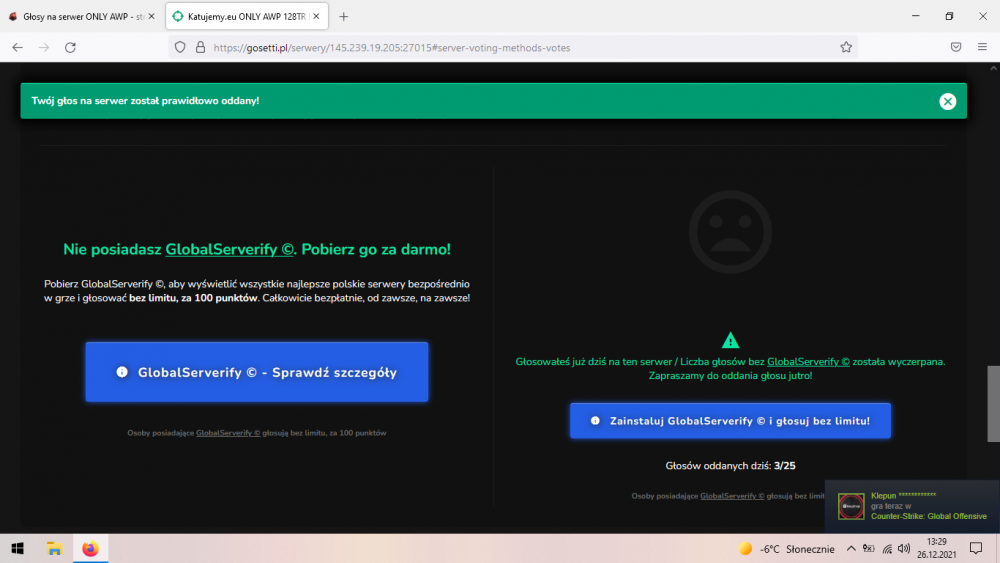Open GlobalServerify link in green heading
This screenshot has width=1000, height=563.
(x=230, y=249)
